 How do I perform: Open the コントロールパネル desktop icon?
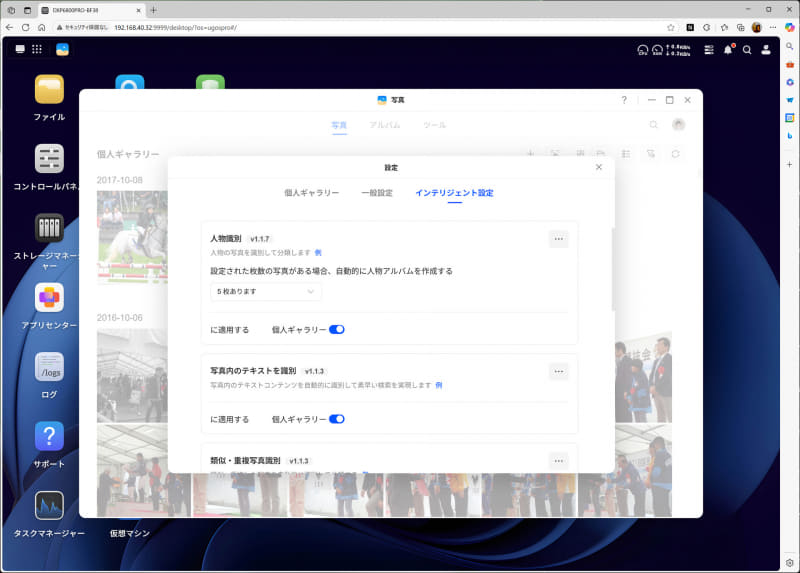pyautogui.click(x=49, y=159)
